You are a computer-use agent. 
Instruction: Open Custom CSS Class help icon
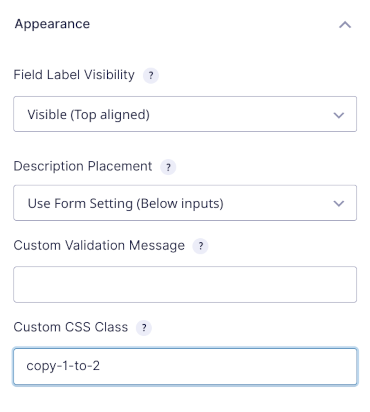[x=144, y=328]
